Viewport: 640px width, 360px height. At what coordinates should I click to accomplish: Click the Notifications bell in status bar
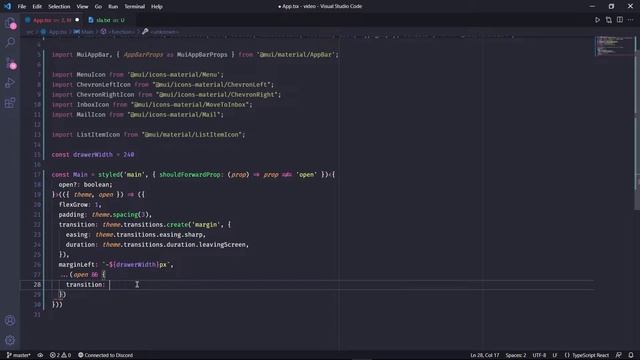tap(631, 355)
